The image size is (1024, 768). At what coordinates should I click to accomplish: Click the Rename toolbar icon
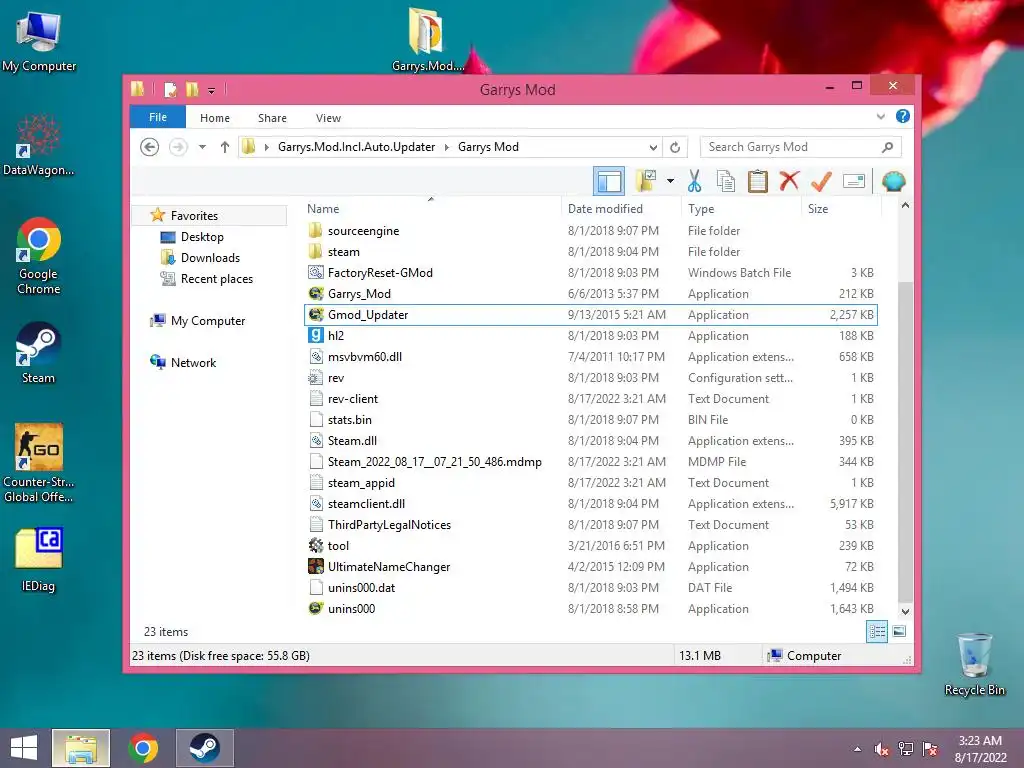pyautogui.click(x=854, y=181)
